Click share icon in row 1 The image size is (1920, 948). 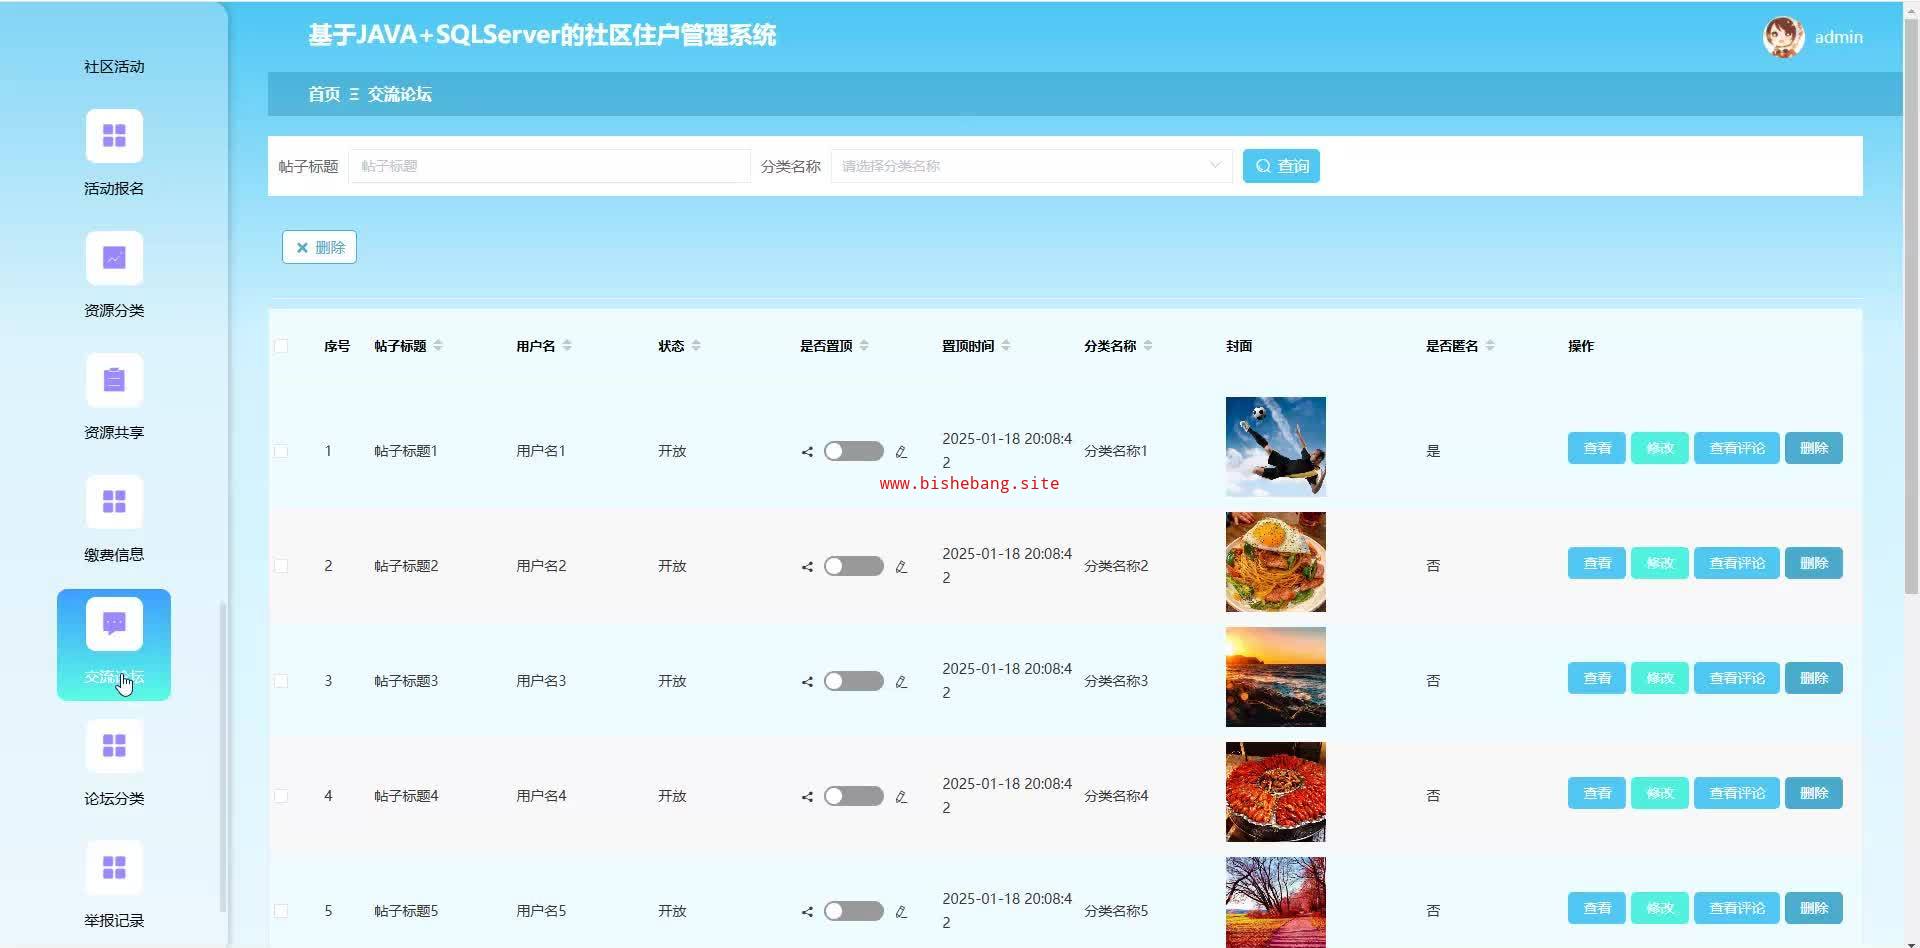coord(807,452)
